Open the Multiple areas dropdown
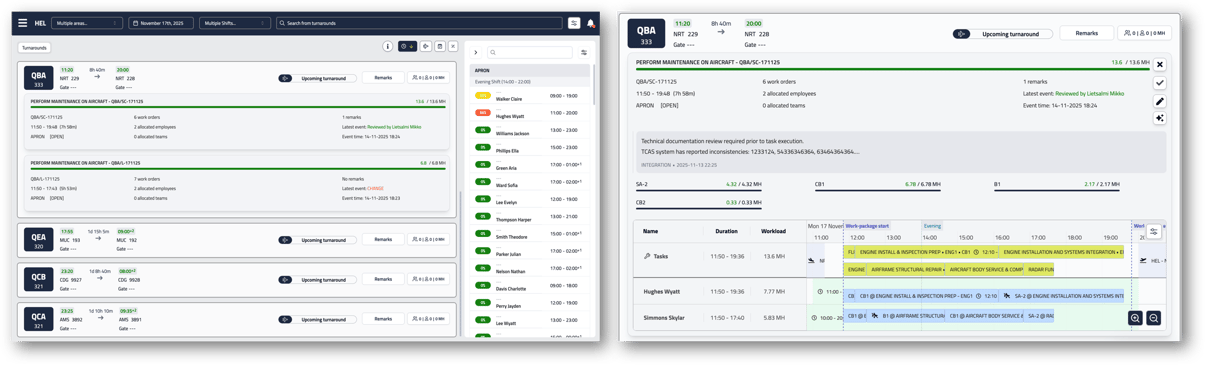Viewport: 1205px width, 365px height. coord(87,23)
